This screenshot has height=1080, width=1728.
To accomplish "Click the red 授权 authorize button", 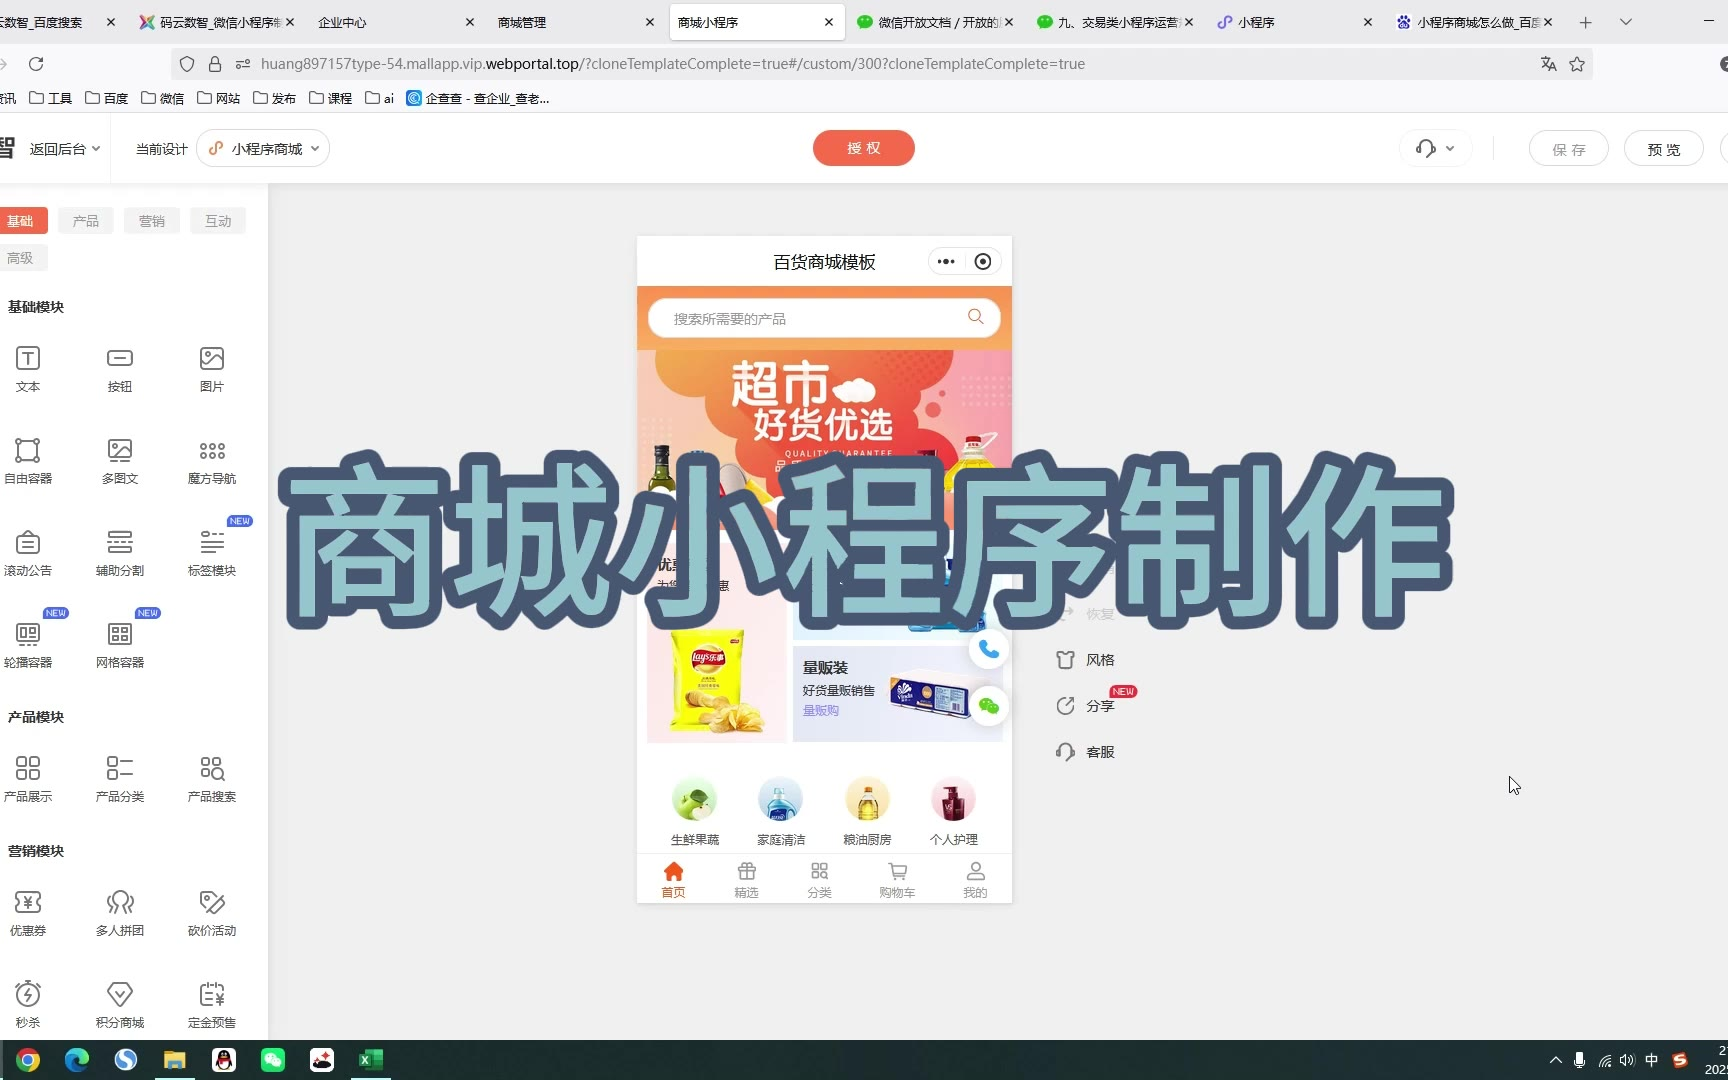I will click(864, 148).
